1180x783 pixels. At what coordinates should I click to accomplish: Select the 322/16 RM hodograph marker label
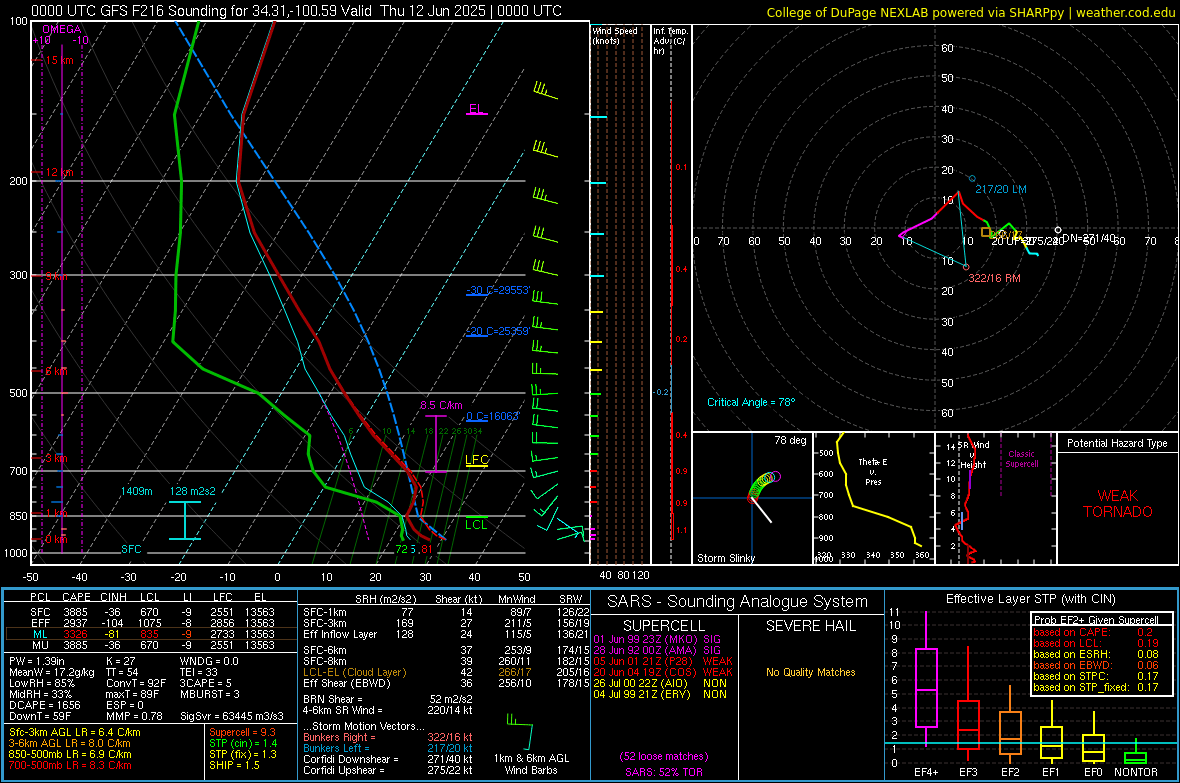click(995, 278)
